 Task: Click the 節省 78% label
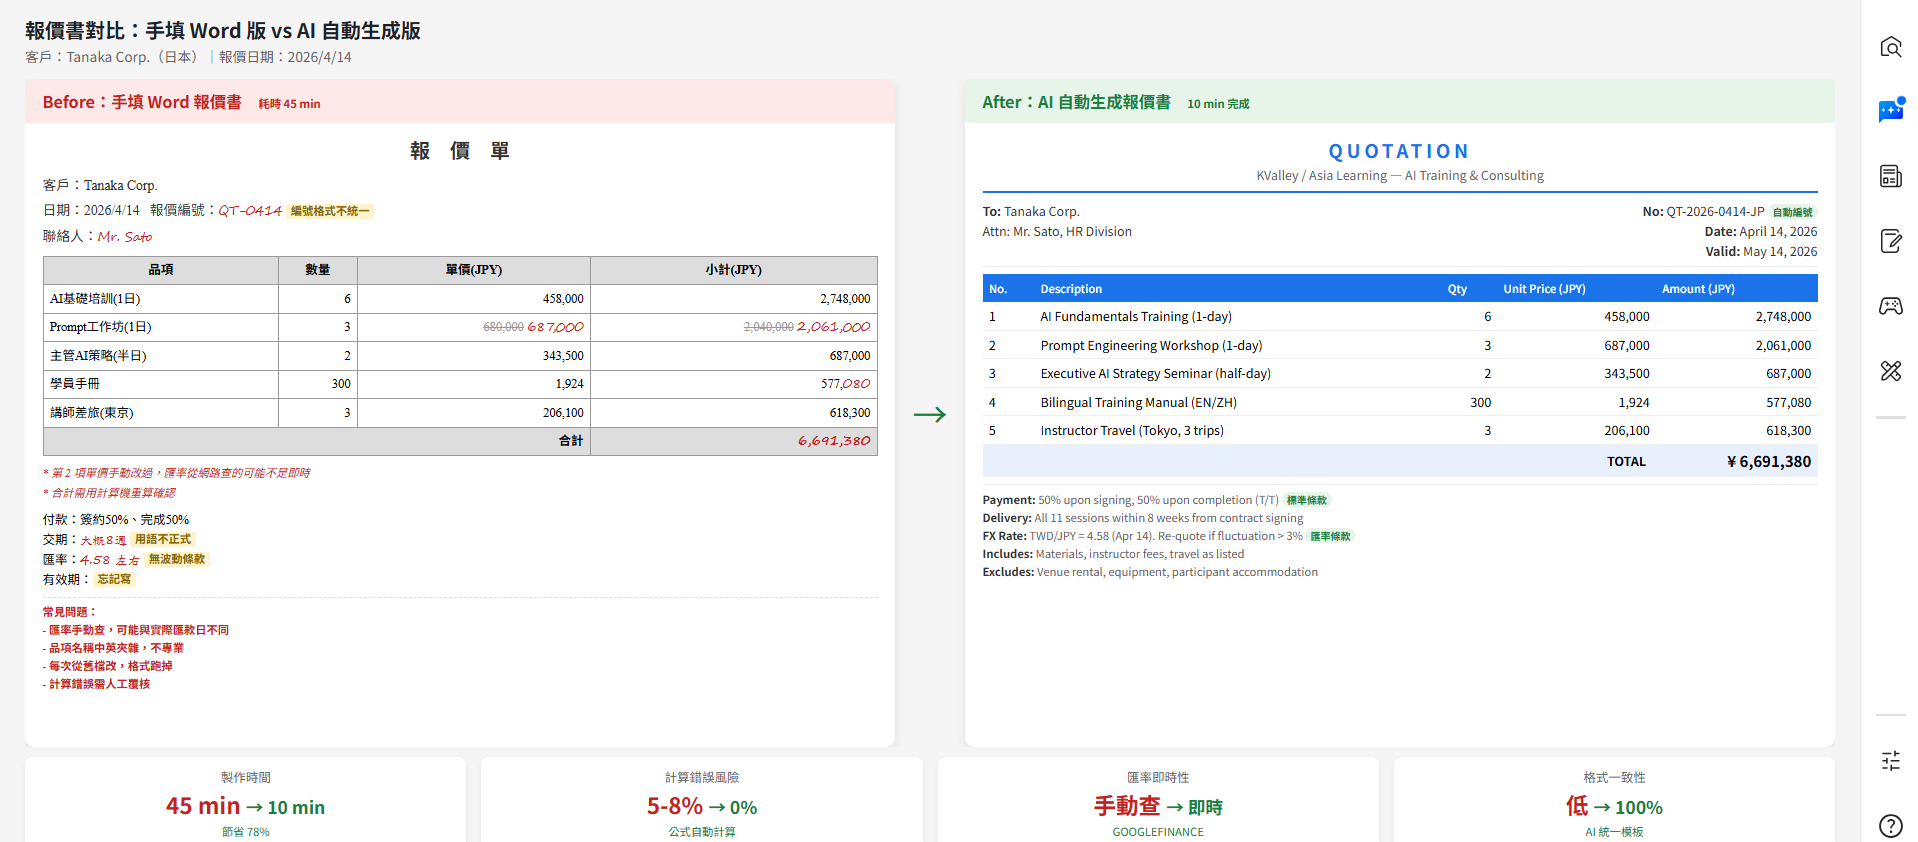(246, 832)
